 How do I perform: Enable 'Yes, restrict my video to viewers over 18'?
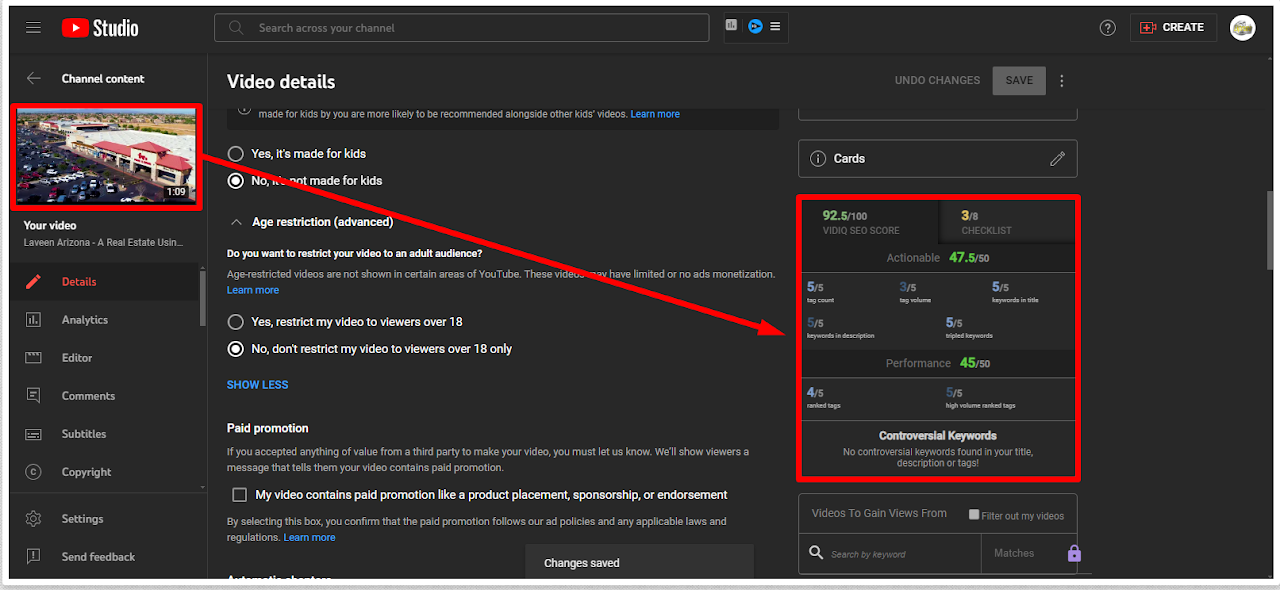pos(235,321)
